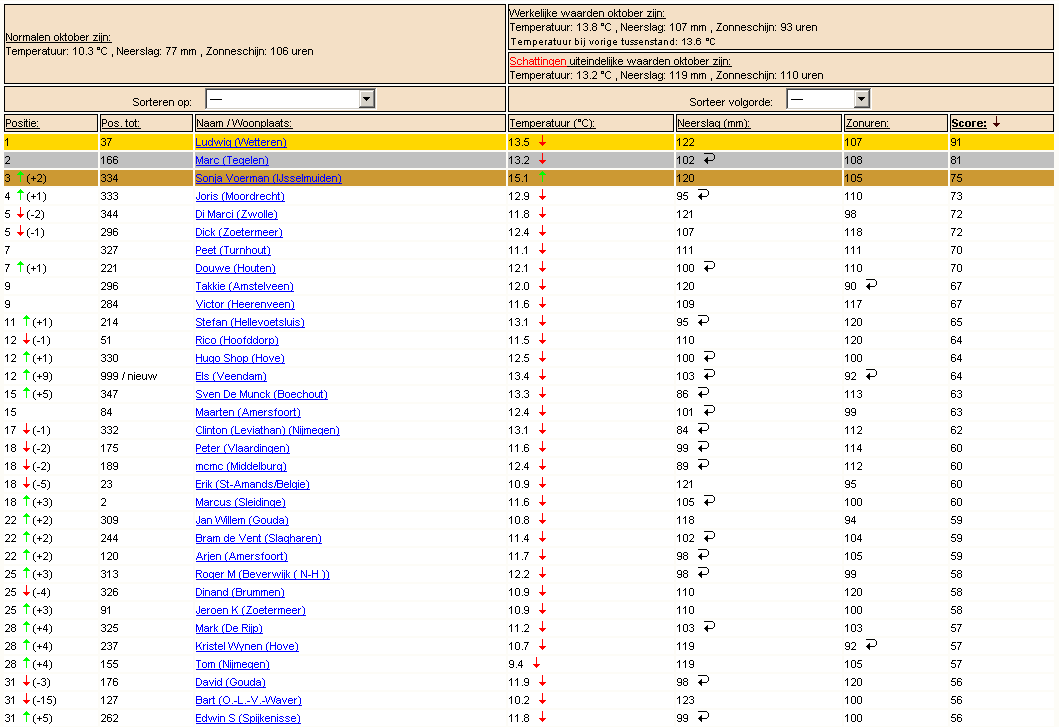Sort by the Temperatuur (°C) column header
The image size is (1059, 727).
[552, 123]
